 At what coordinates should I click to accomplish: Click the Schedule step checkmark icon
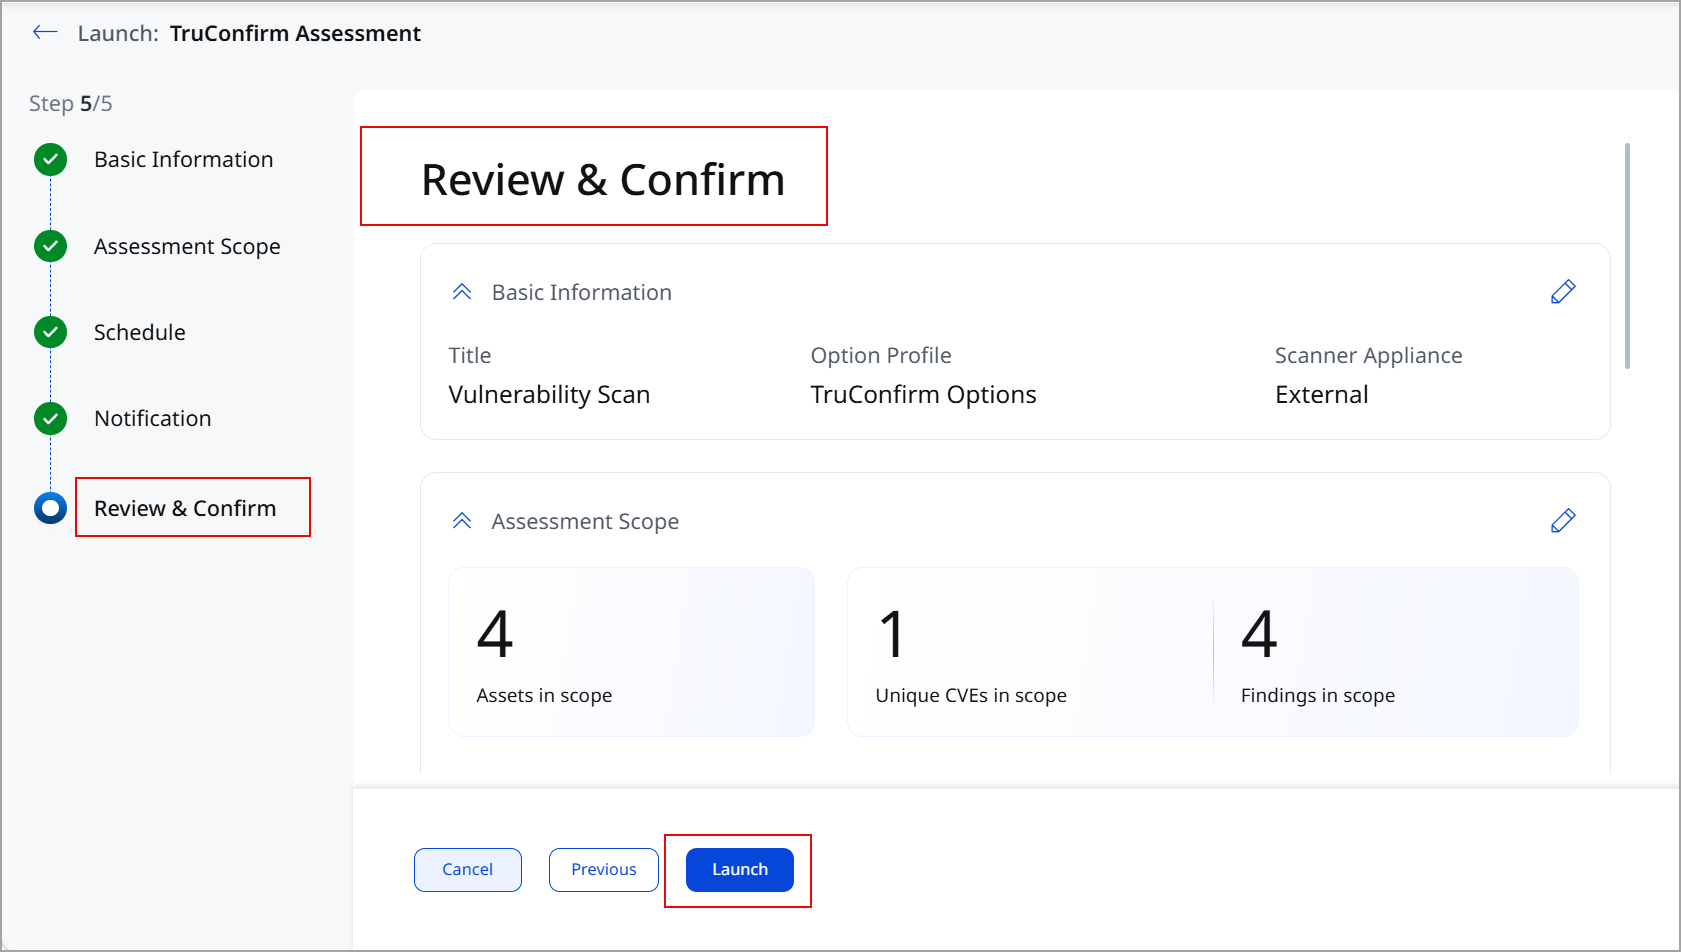click(50, 332)
